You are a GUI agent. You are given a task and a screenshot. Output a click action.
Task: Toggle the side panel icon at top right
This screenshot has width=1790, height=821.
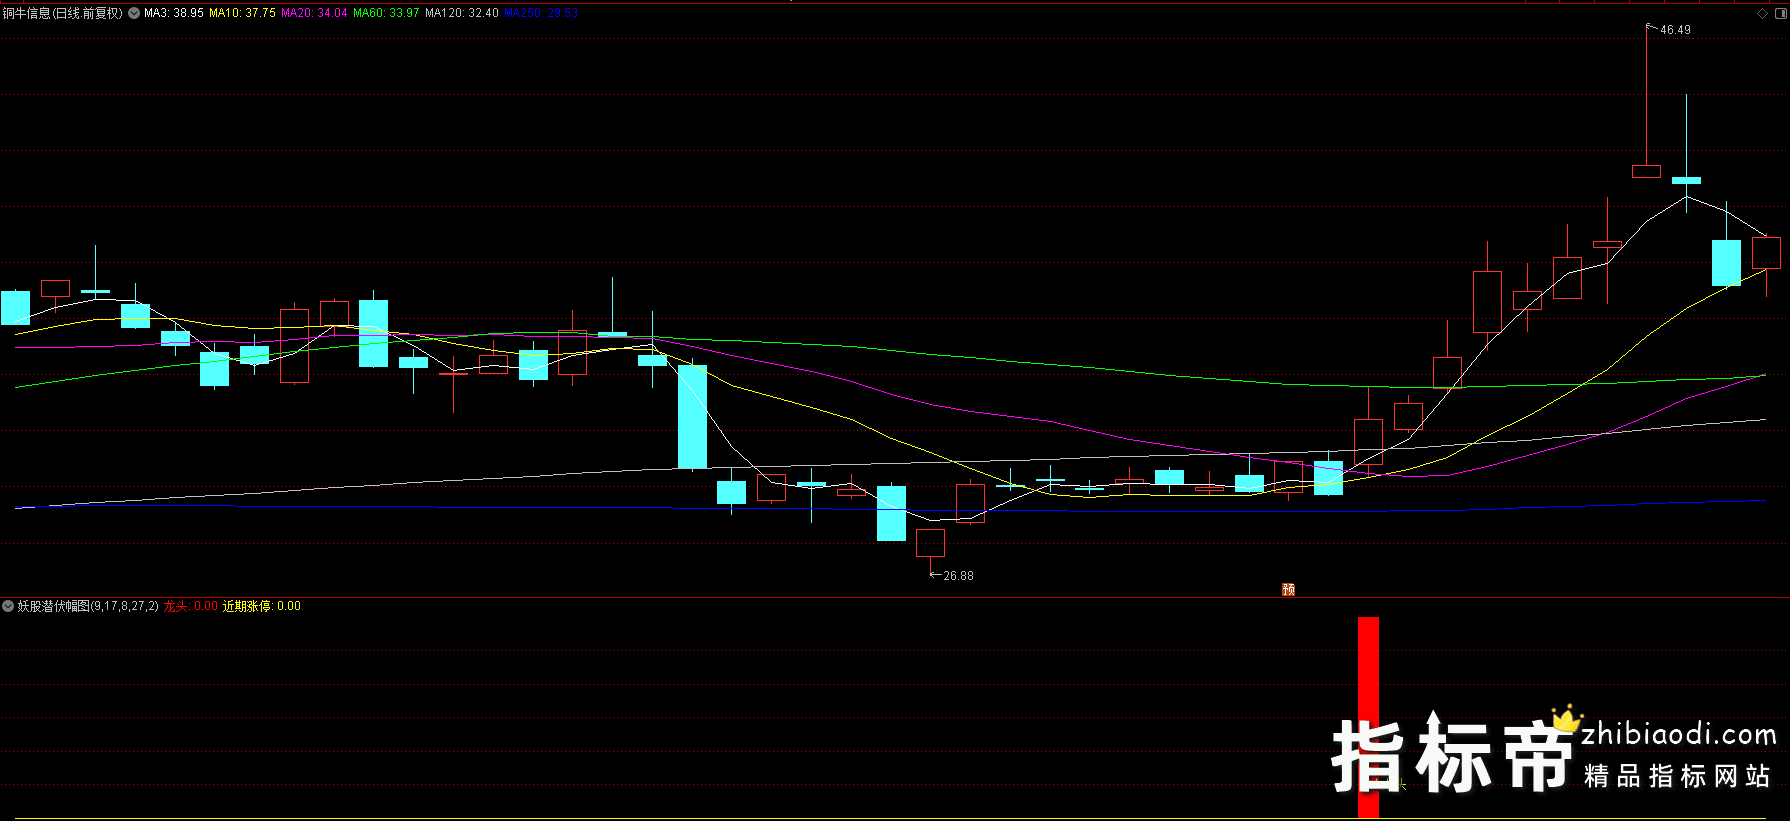[x=1781, y=13]
